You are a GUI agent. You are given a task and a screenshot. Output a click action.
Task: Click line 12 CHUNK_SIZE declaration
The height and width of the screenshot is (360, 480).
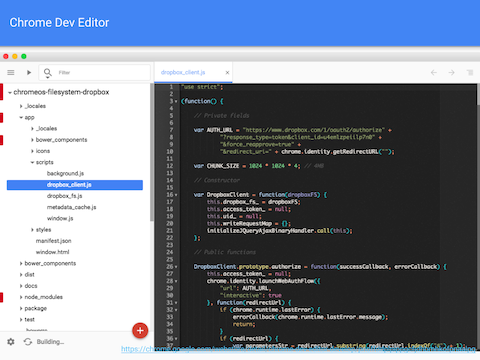(247, 166)
